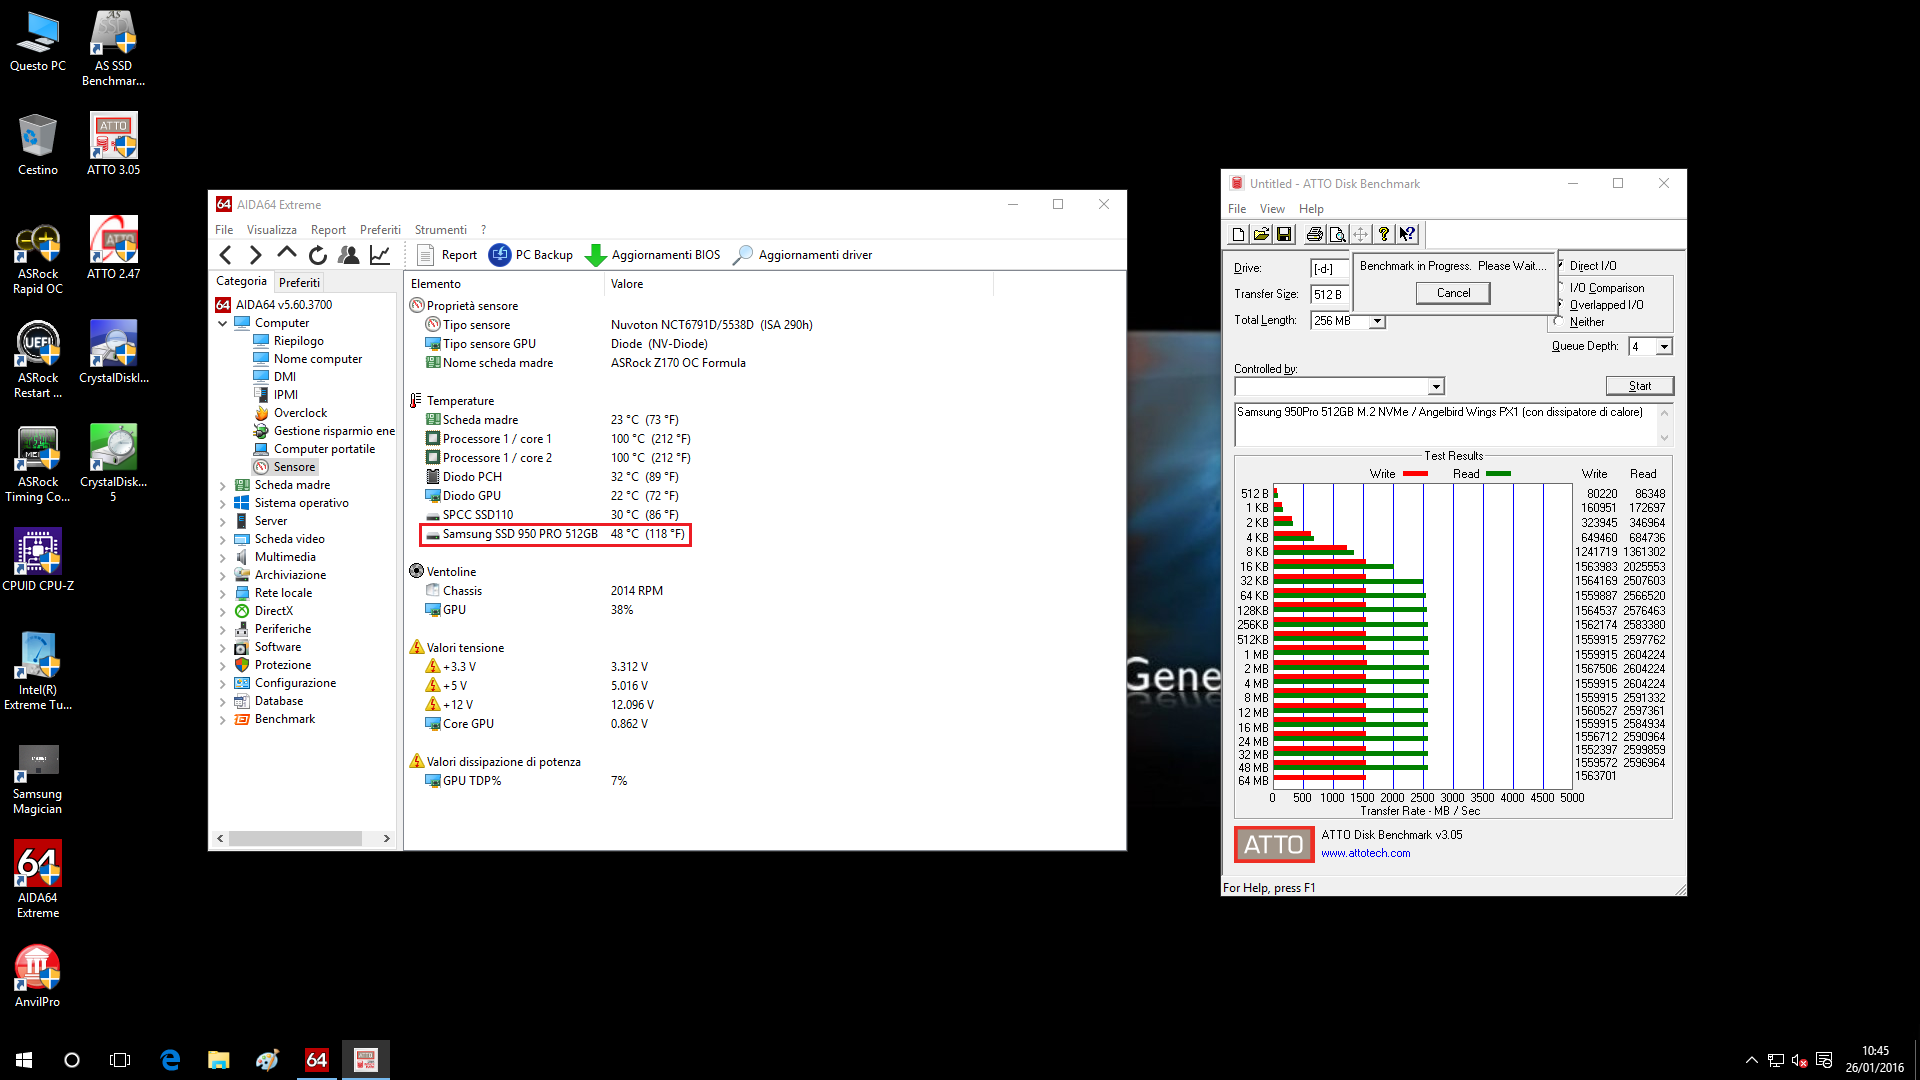Click Report toolbar button in AIDA64

point(447,255)
